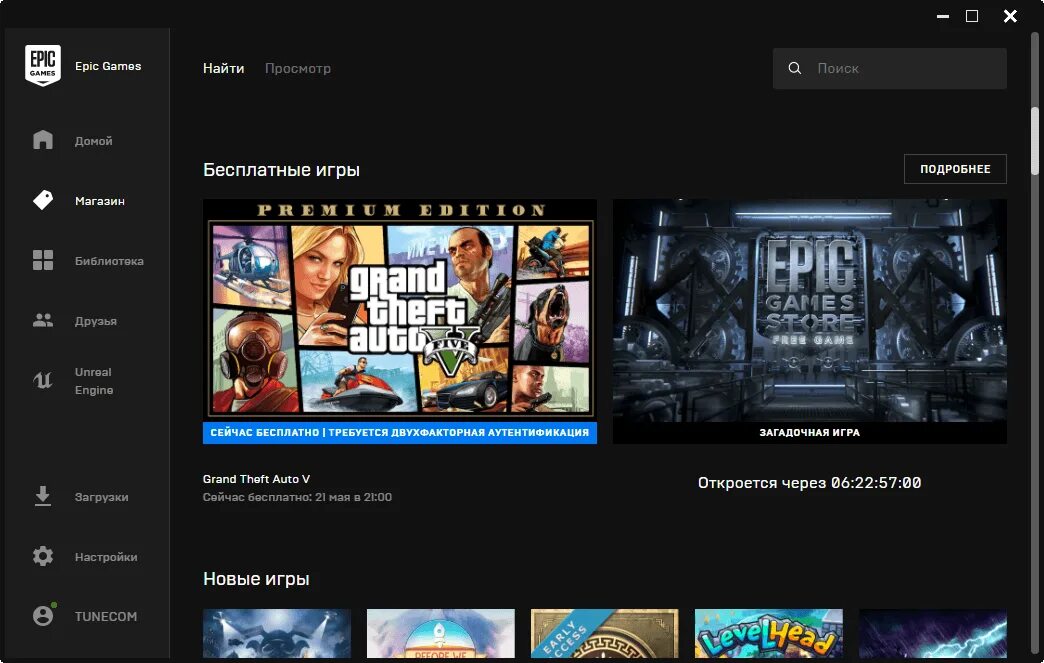Image resolution: width=1044 pixels, height=663 pixels.
Task: Click the СЕЙЧАС БЕСПЛАТНО blue banner strip
Action: tap(399, 433)
